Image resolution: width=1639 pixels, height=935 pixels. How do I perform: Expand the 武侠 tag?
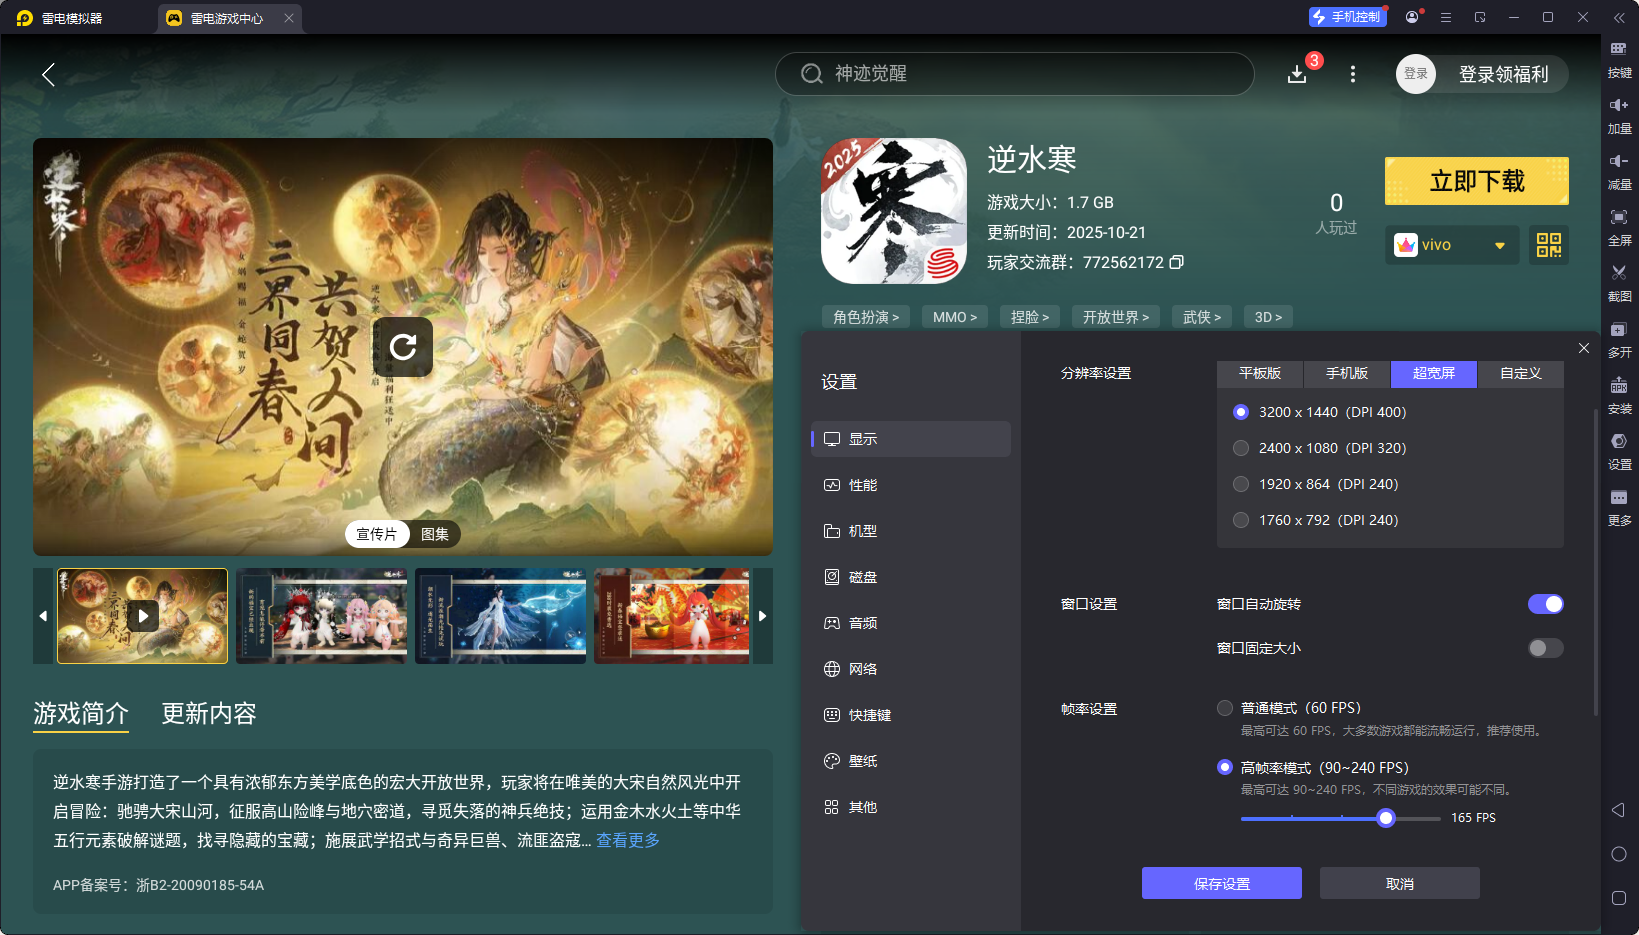click(1202, 317)
